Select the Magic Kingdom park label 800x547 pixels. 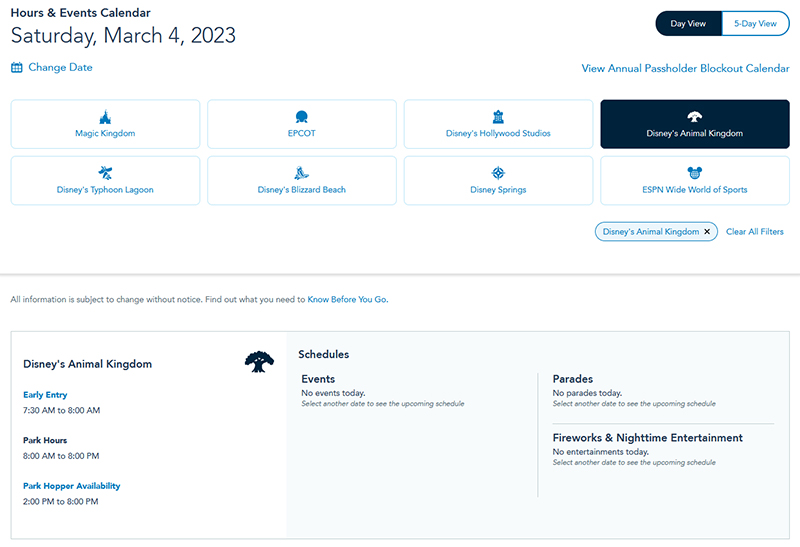105,133
